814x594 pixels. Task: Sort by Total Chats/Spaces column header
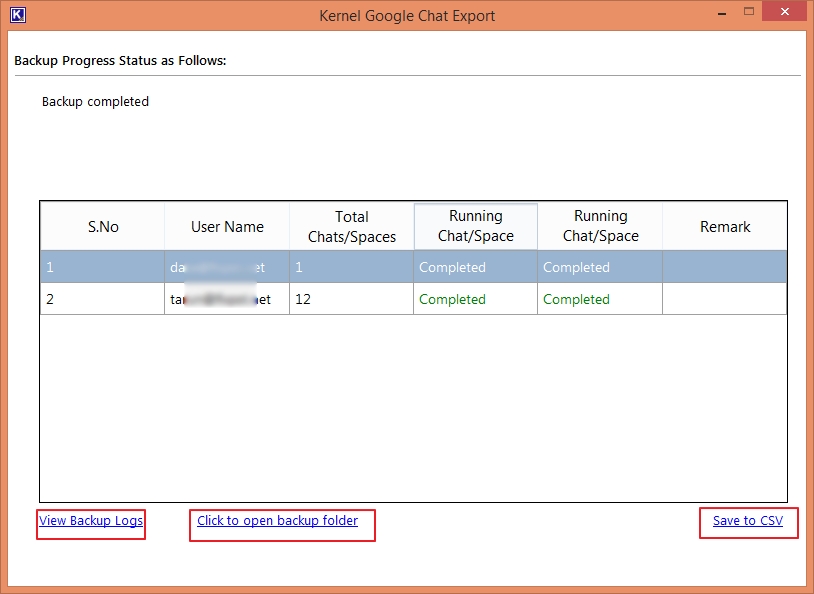point(351,226)
